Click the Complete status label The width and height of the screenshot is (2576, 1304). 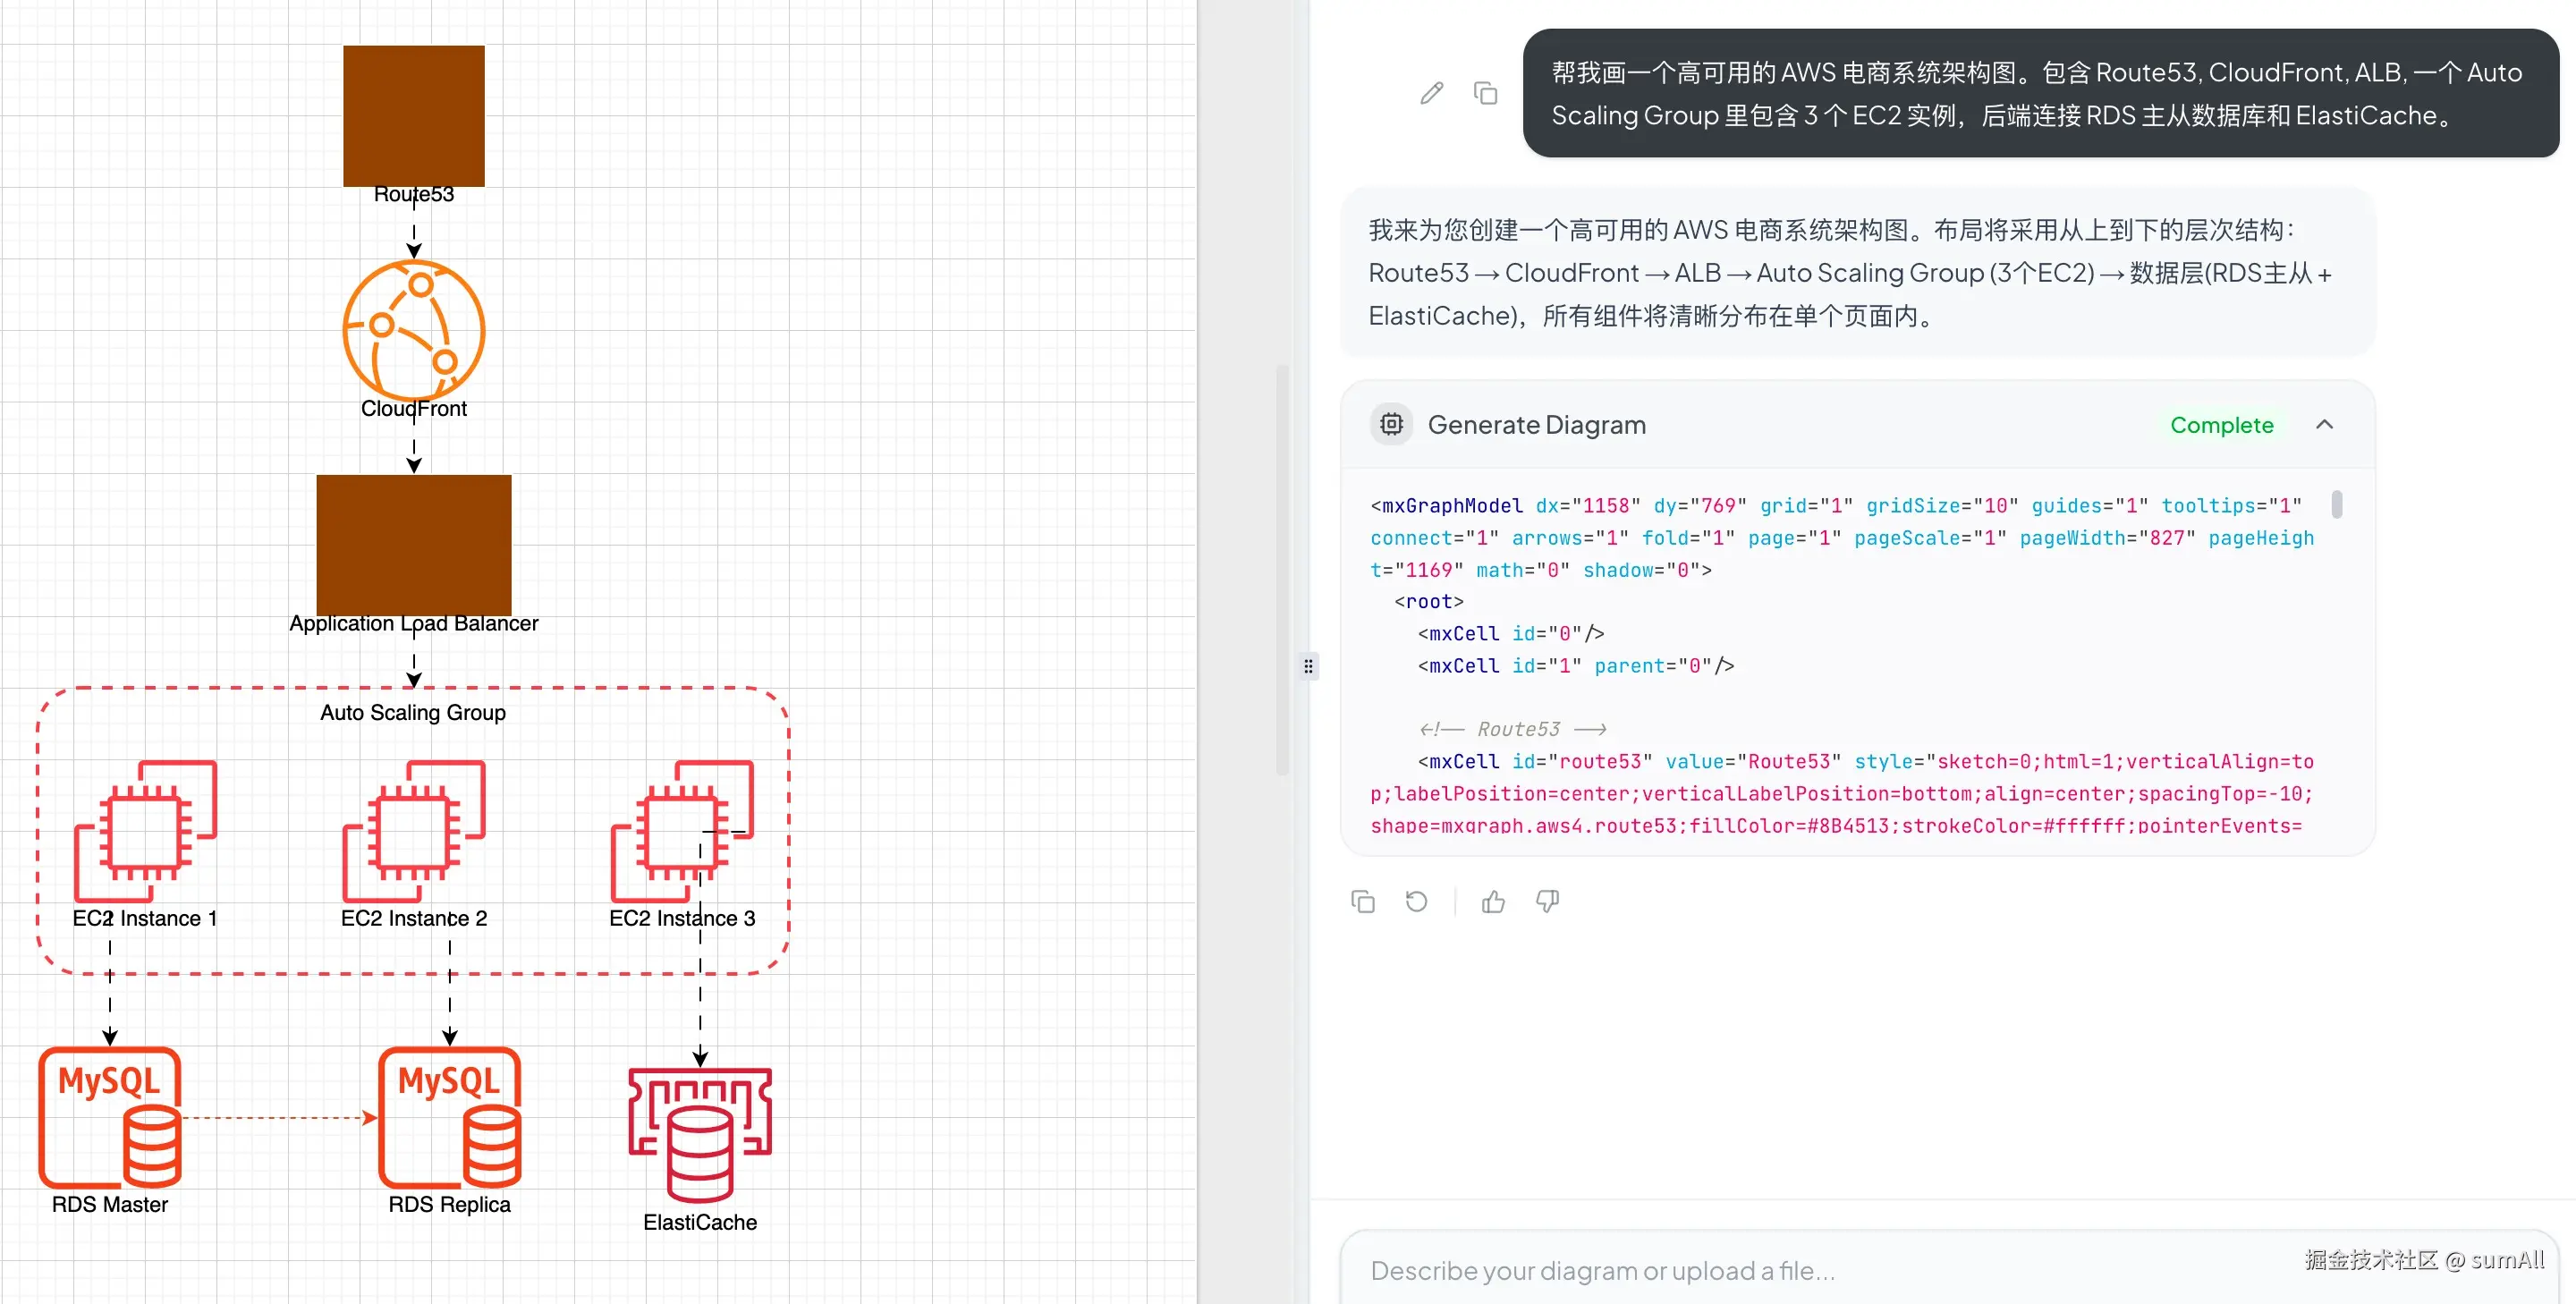pyautogui.click(x=2221, y=425)
